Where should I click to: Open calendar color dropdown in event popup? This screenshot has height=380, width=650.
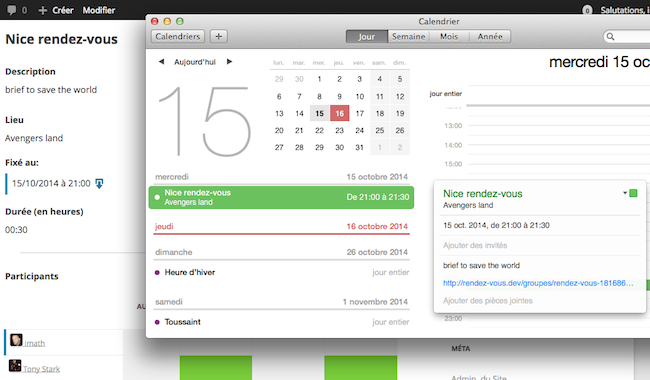point(625,193)
